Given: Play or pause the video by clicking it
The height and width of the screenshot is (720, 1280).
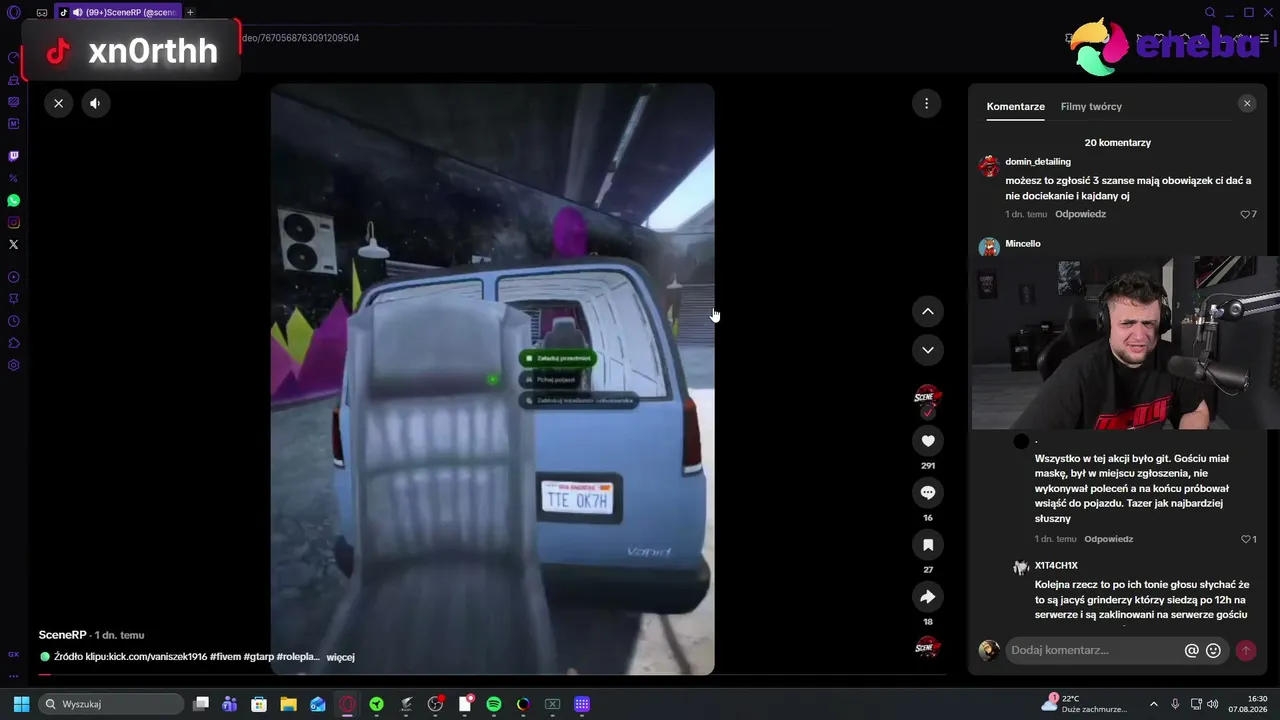Looking at the screenshot, I should [492, 379].
